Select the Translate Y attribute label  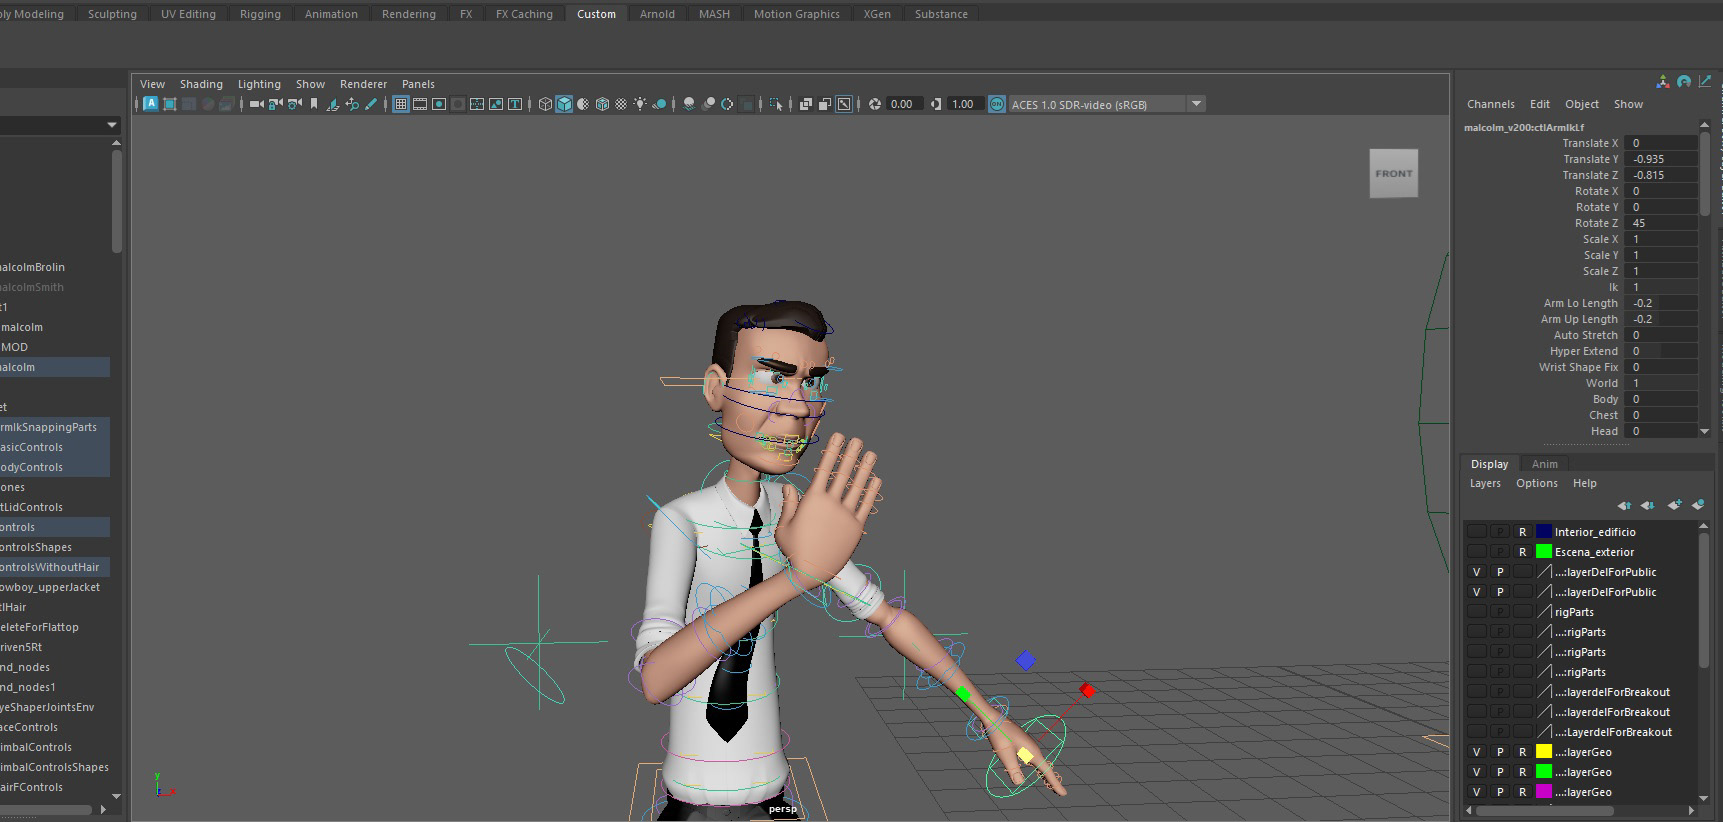click(x=1590, y=159)
